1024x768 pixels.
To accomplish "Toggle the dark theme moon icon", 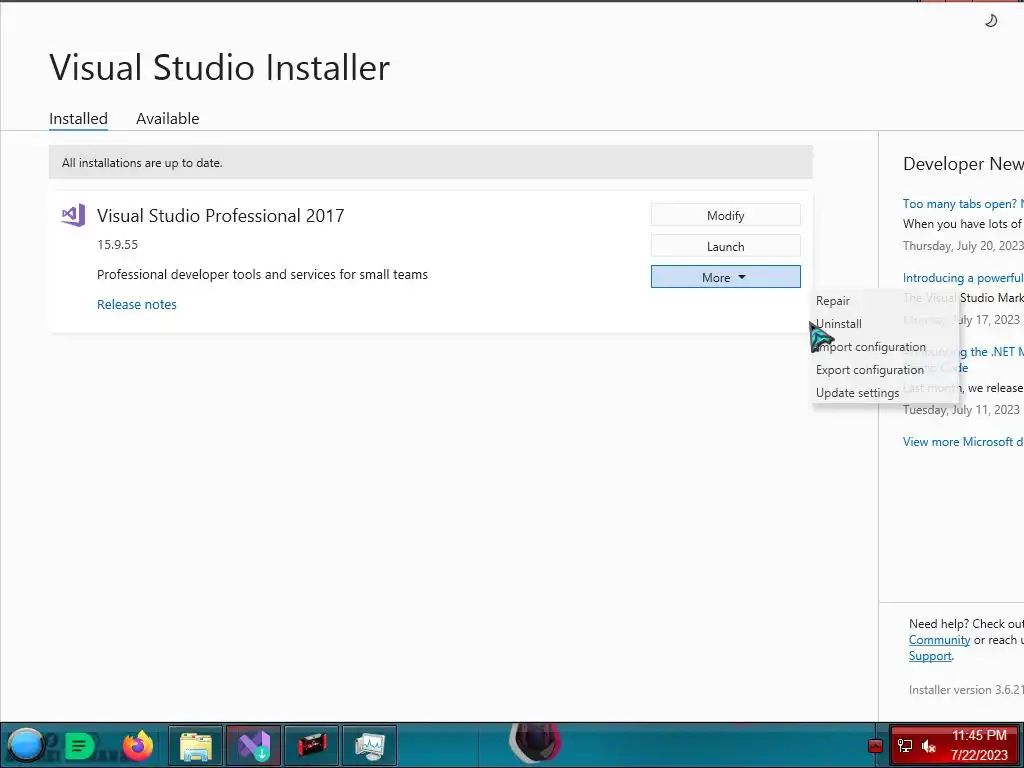I will (x=991, y=21).
